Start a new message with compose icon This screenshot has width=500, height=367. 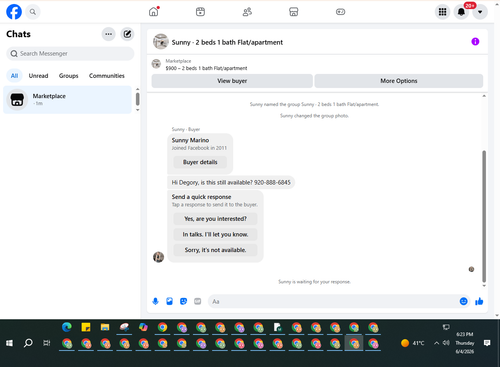tap(127, 34)
